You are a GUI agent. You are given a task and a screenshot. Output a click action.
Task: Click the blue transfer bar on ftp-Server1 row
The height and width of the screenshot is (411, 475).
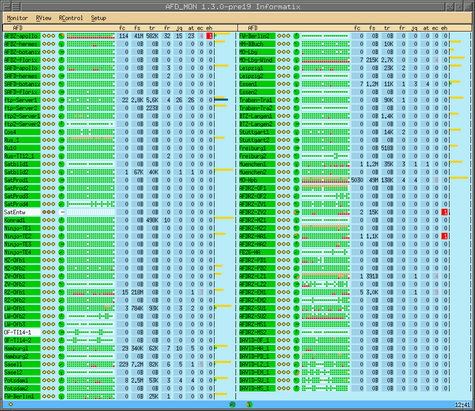point(221,100)
